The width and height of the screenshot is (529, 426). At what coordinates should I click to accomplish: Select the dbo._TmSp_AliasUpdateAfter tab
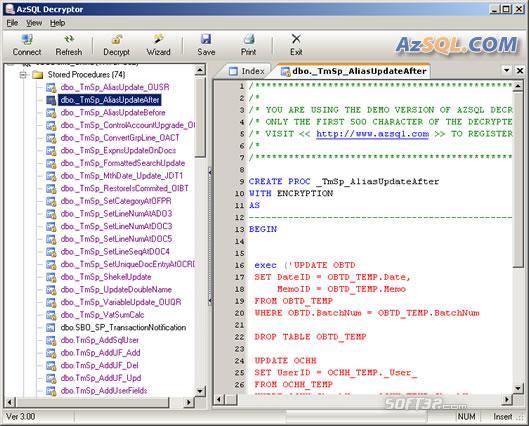pyautogui.click(x=354, y=71)
